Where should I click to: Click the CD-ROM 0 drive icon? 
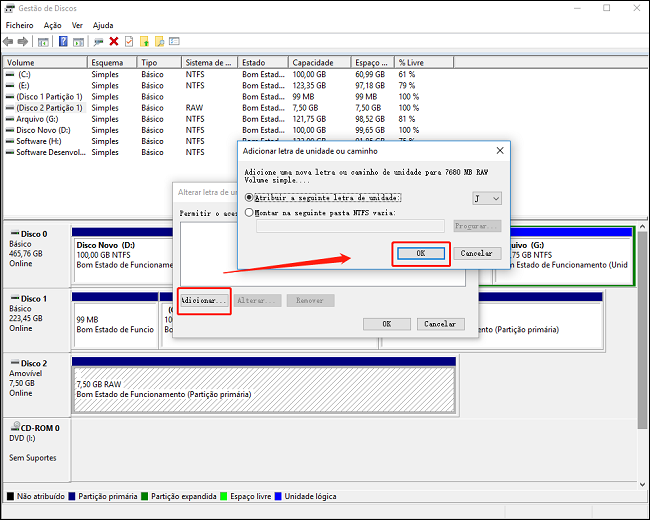tap(15, 426)
